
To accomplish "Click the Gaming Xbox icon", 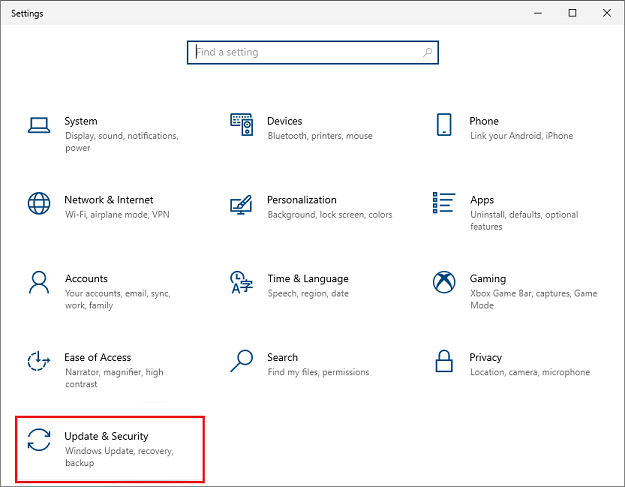I will [x=444, y=282].
